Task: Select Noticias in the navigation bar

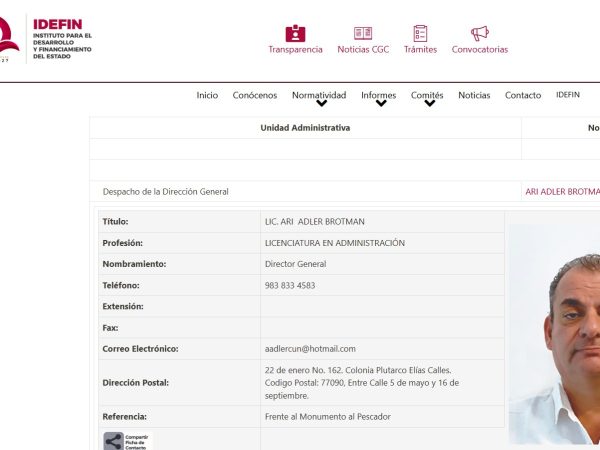Action: tap(474, 95)
